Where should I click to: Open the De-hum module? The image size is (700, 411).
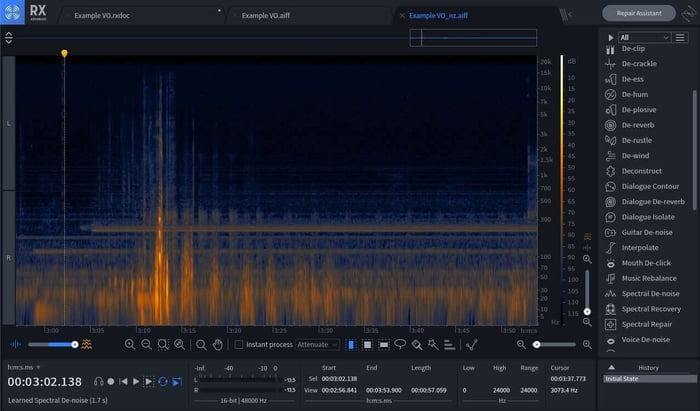pyautogui.click(x=634, y=95)
